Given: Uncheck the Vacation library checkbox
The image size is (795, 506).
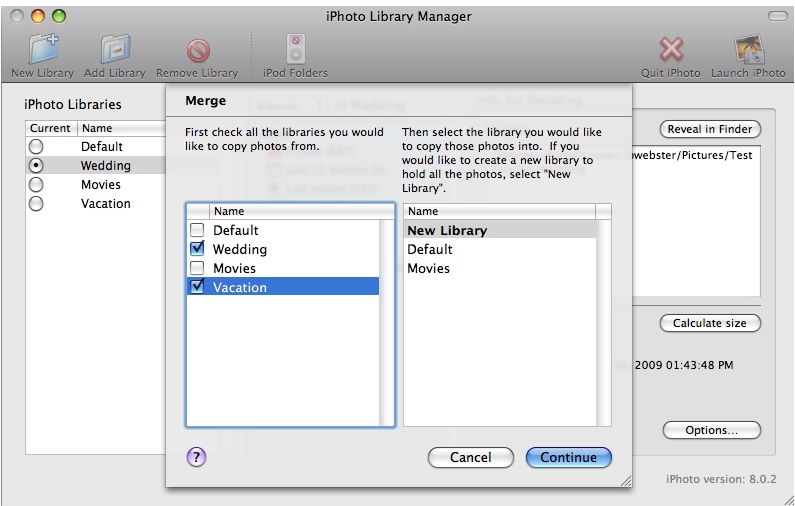Looking at the screenshot, I should pos(197,287).
